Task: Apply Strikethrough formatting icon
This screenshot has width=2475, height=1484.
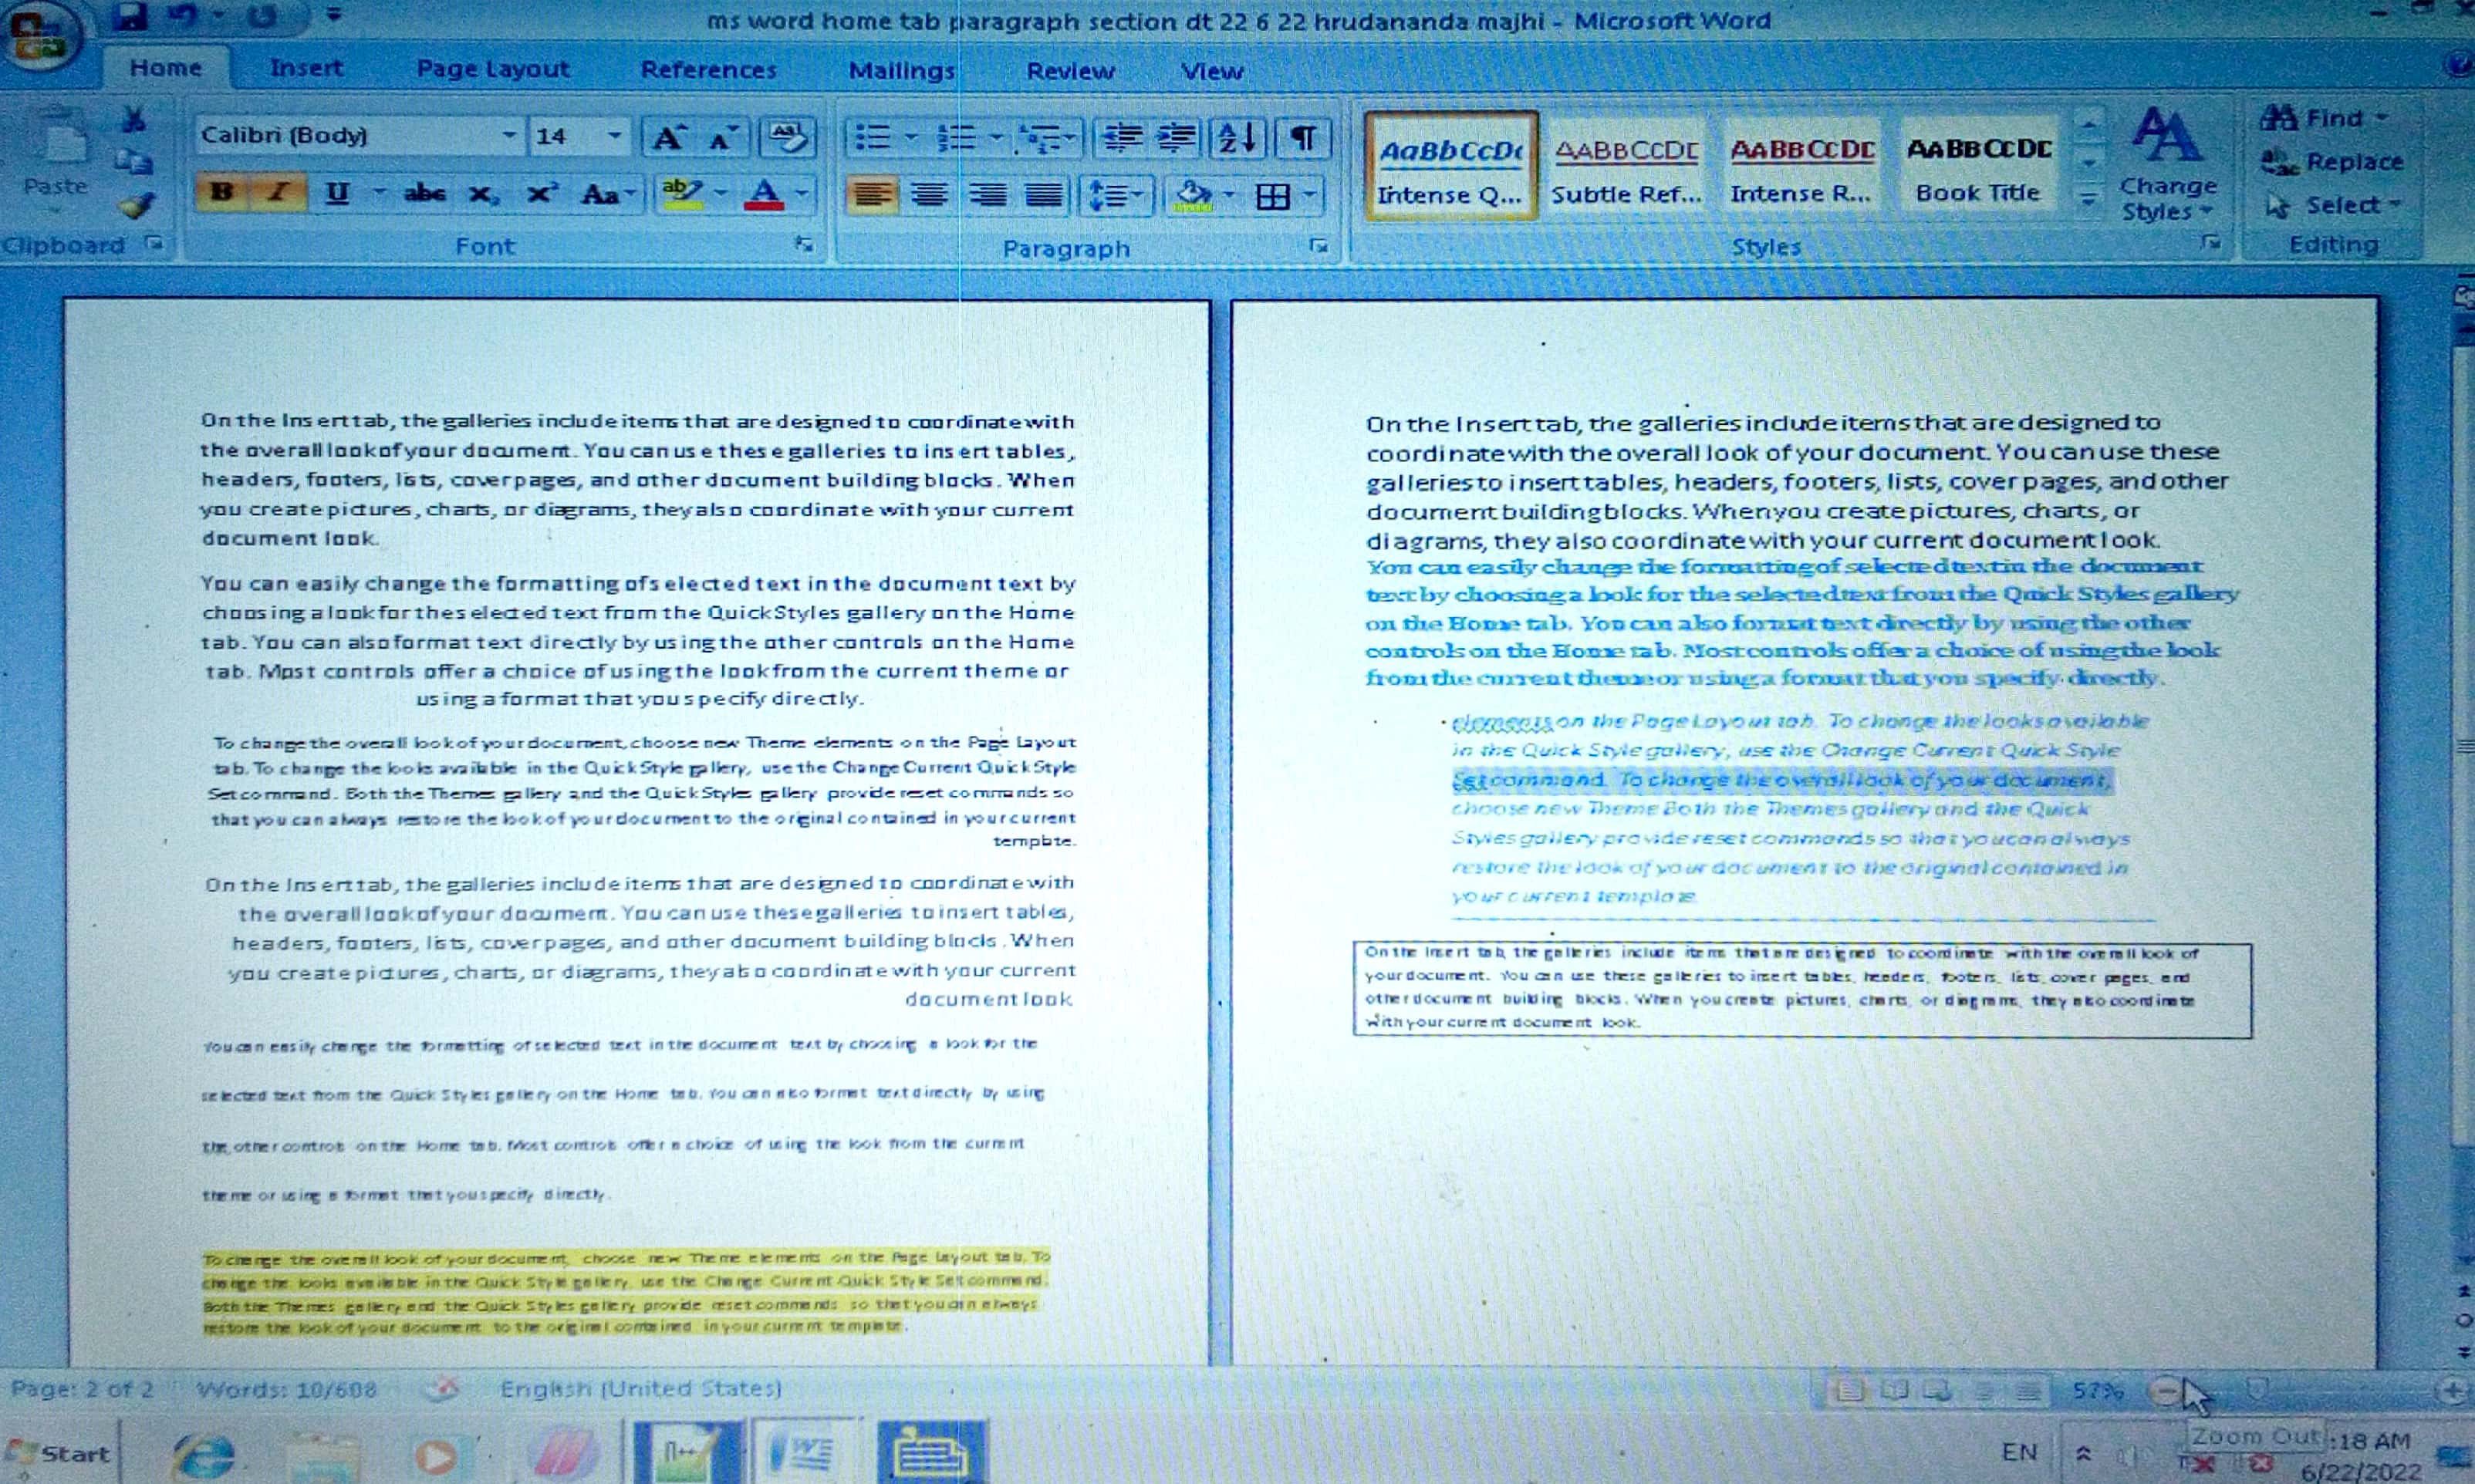Action: 424,193
